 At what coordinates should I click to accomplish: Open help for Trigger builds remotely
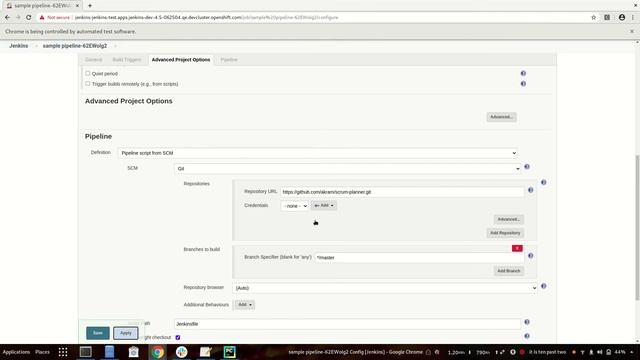click(523, 84)
